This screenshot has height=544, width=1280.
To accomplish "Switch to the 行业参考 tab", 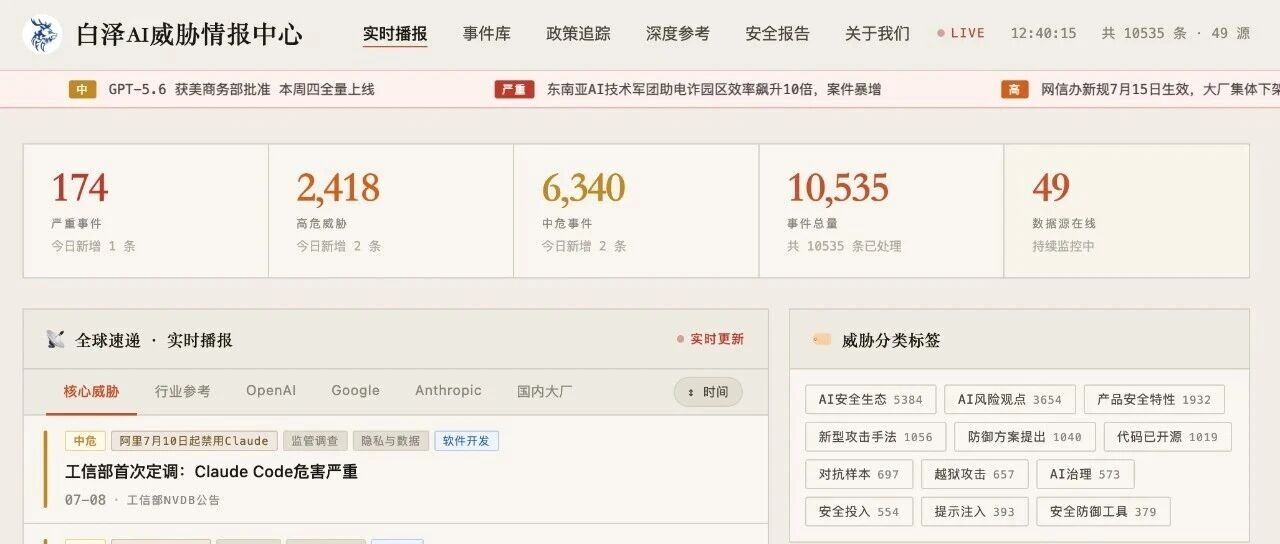I will [183, 391].
